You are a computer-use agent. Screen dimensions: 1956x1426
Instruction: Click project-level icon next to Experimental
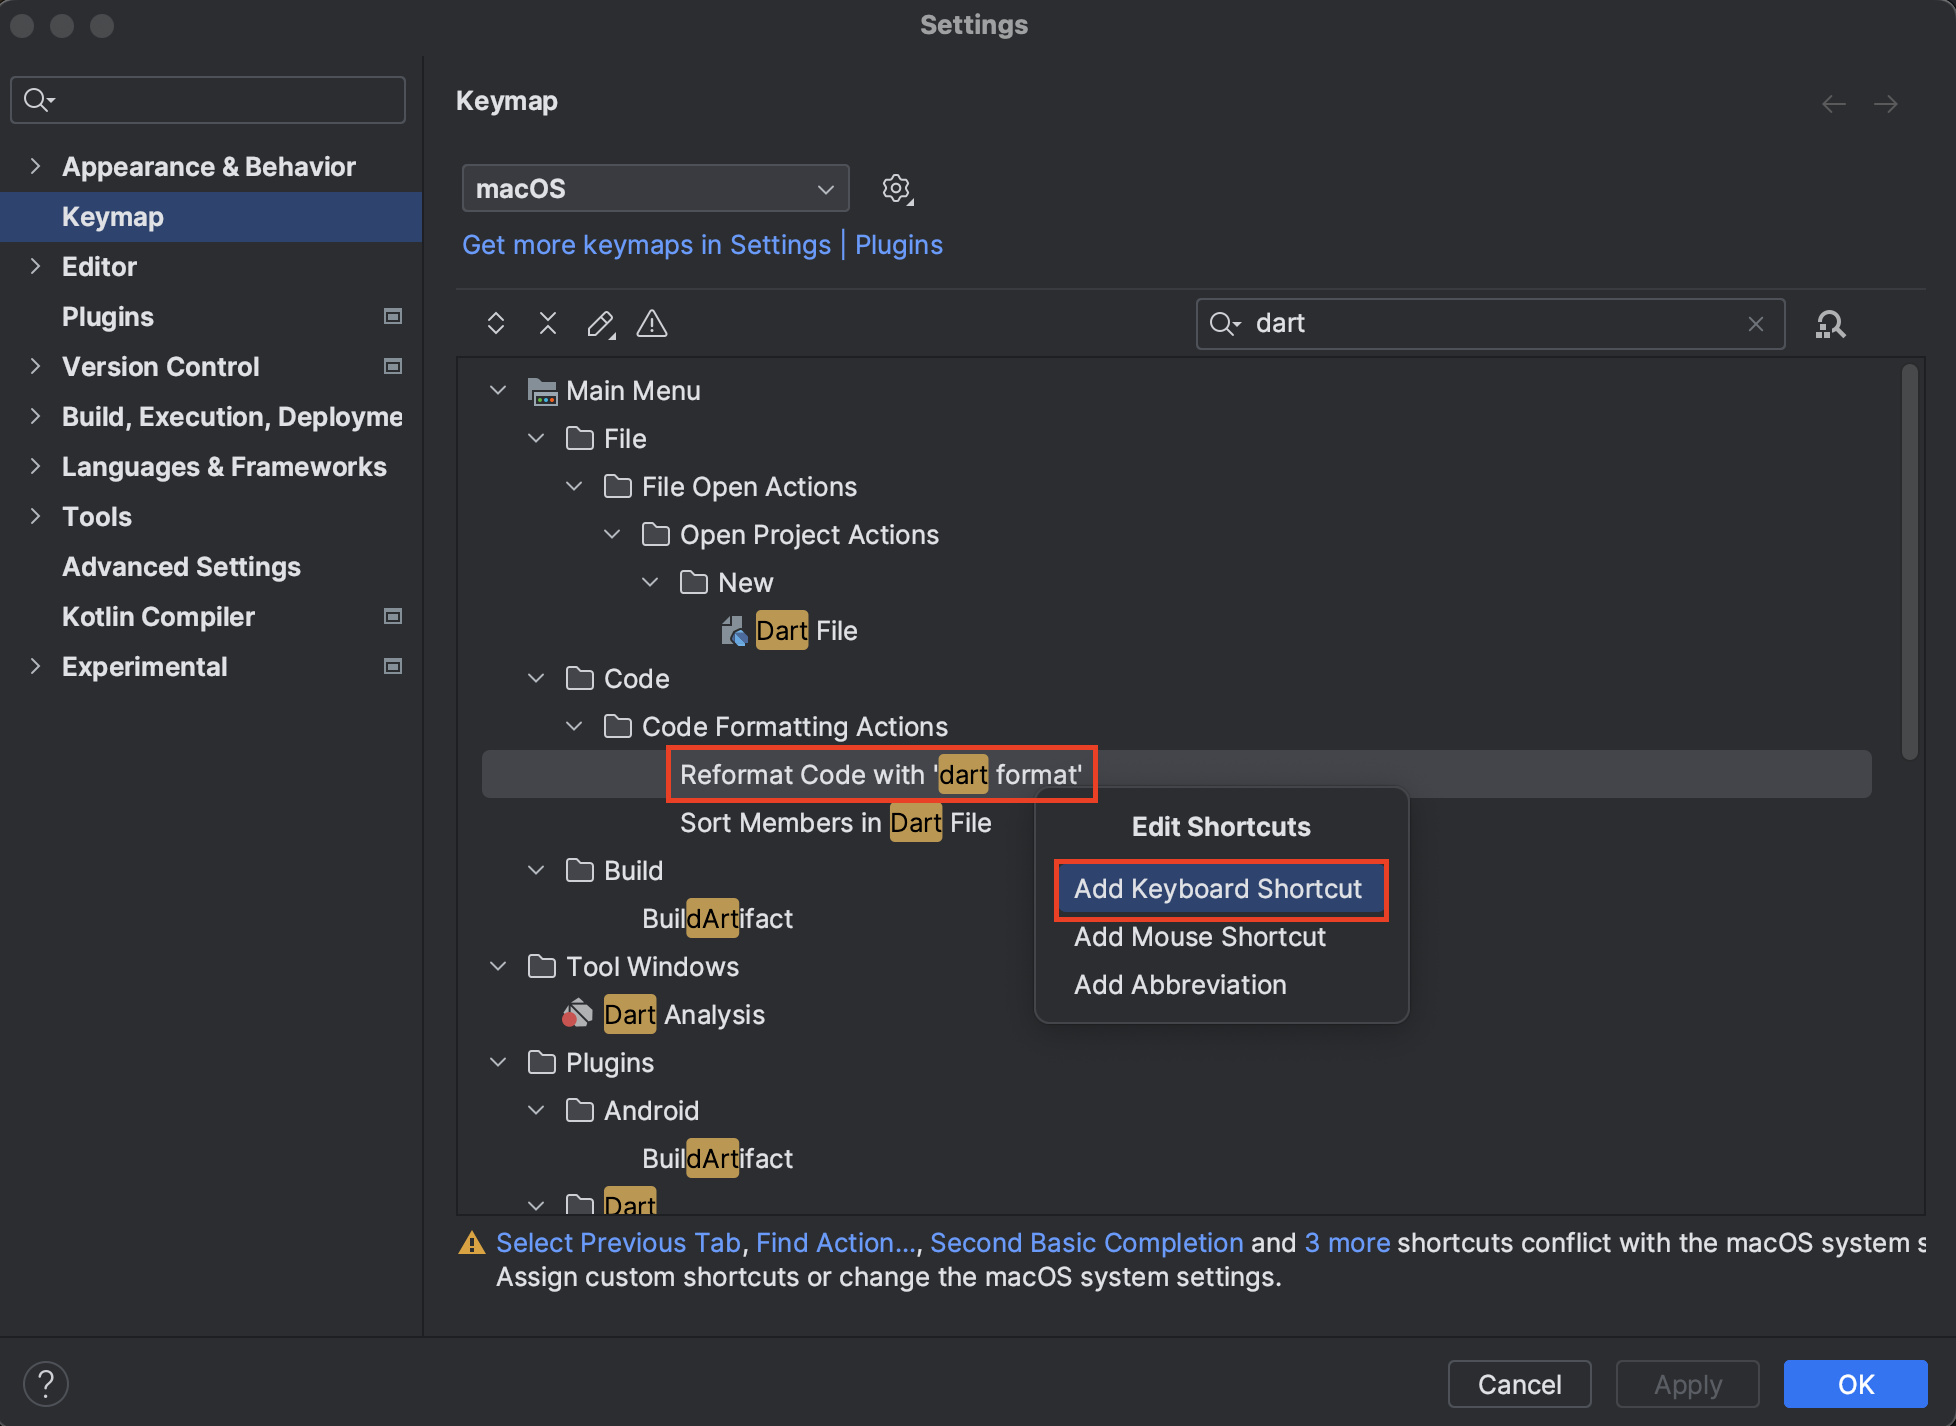(x=393, y=666)
